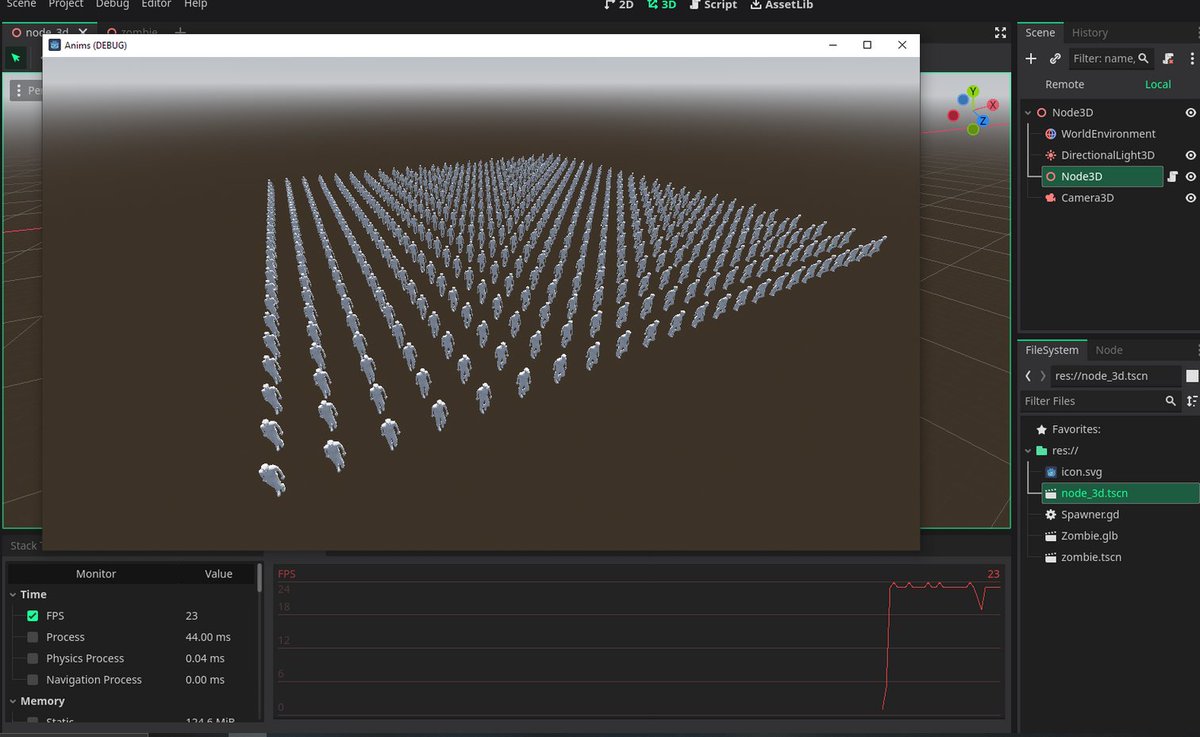Open the Debug menu

click(x=112, y=4)
